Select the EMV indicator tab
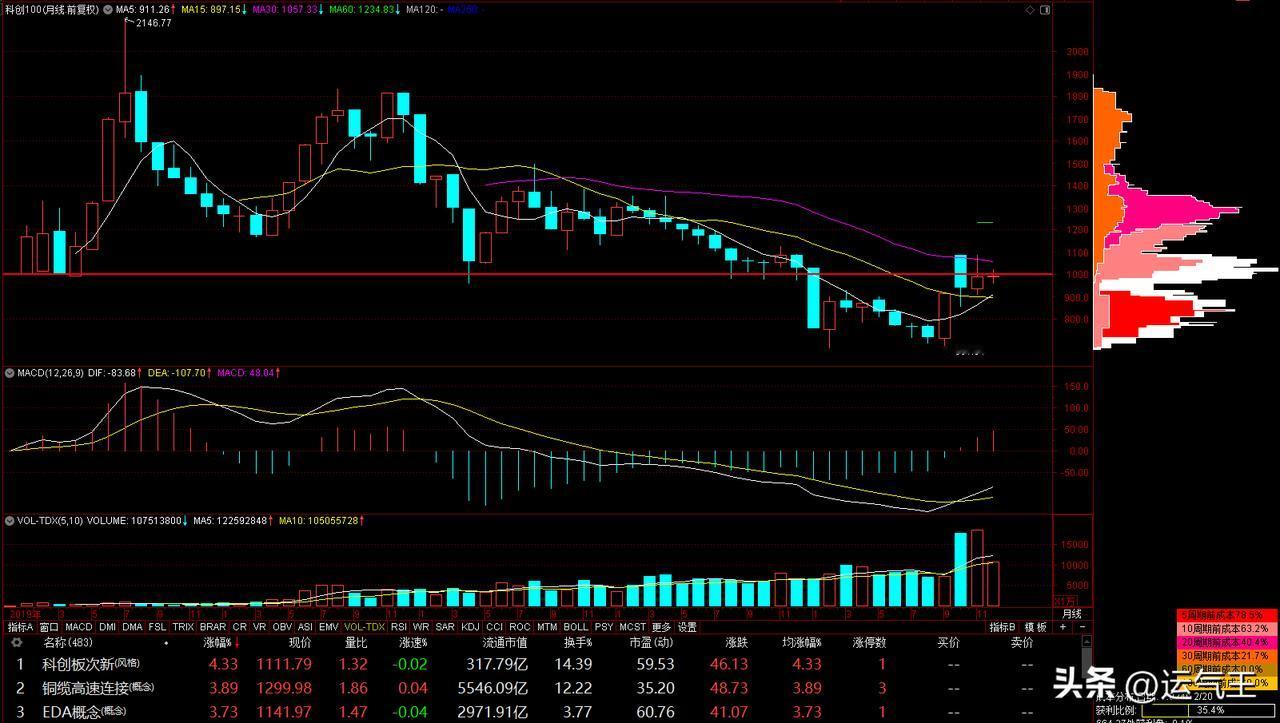This screenshot has width=1280, height=723. (x=328, y=627)
